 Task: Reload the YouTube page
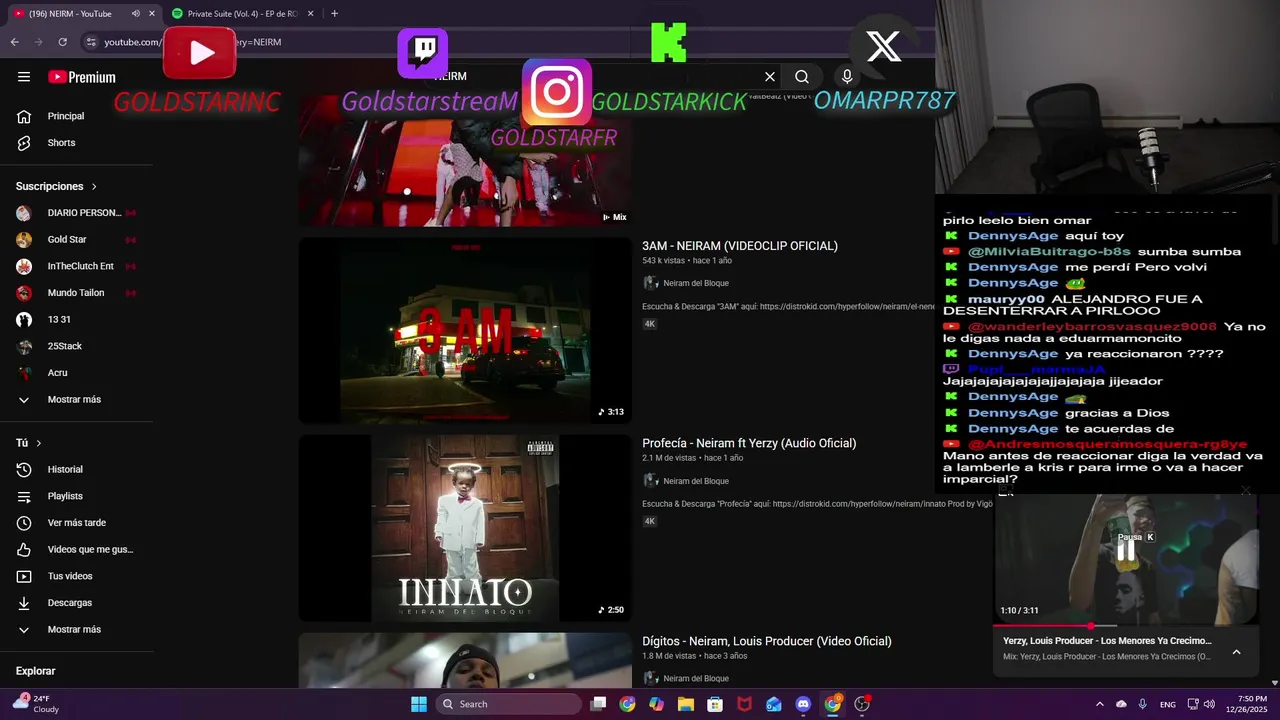pos(63,42)
